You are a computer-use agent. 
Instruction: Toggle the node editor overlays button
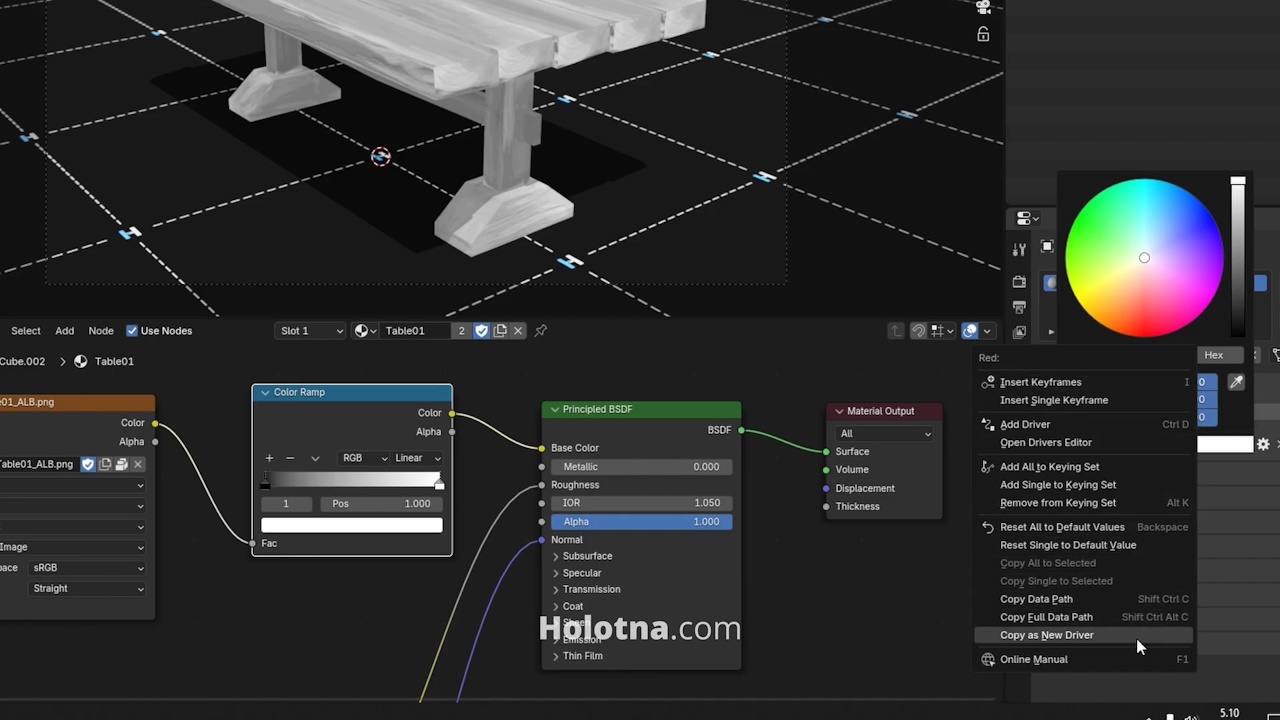(969, 331)
